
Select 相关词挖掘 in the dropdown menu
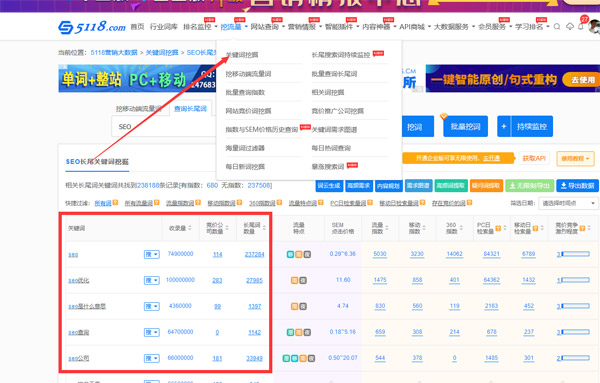(328, 92)
